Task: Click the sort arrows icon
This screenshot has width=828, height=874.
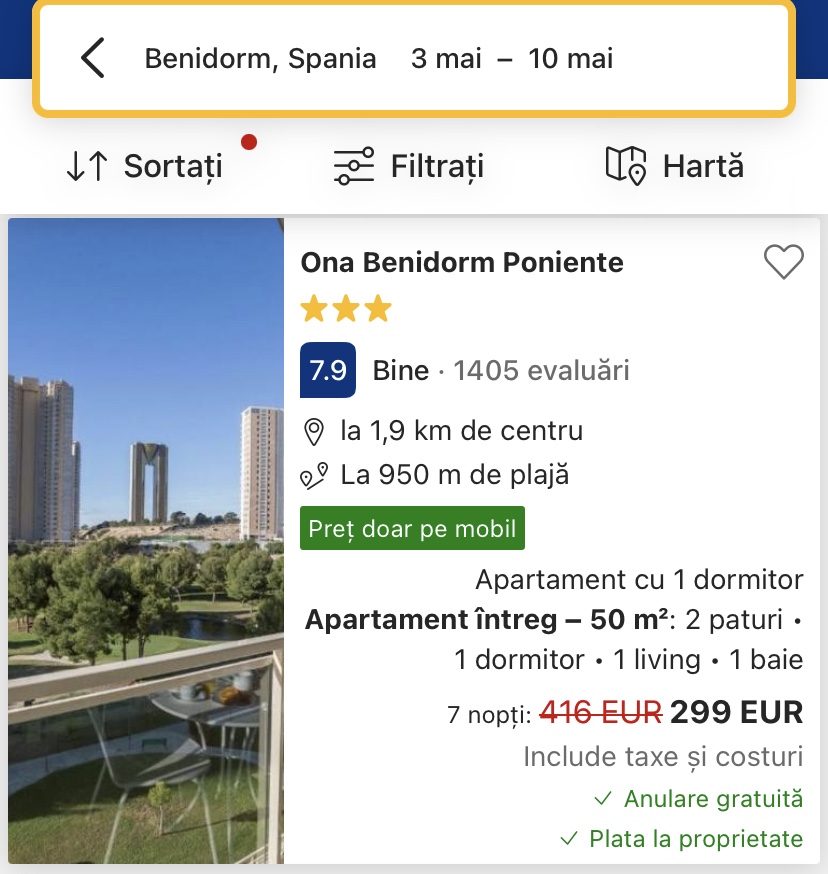Action: [x=87, y=166]
